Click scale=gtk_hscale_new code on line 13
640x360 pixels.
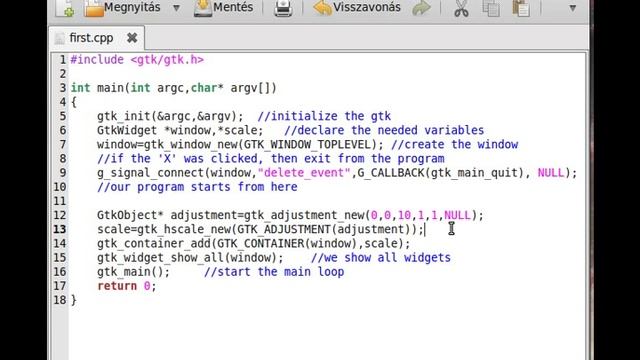tap(260, 229)
